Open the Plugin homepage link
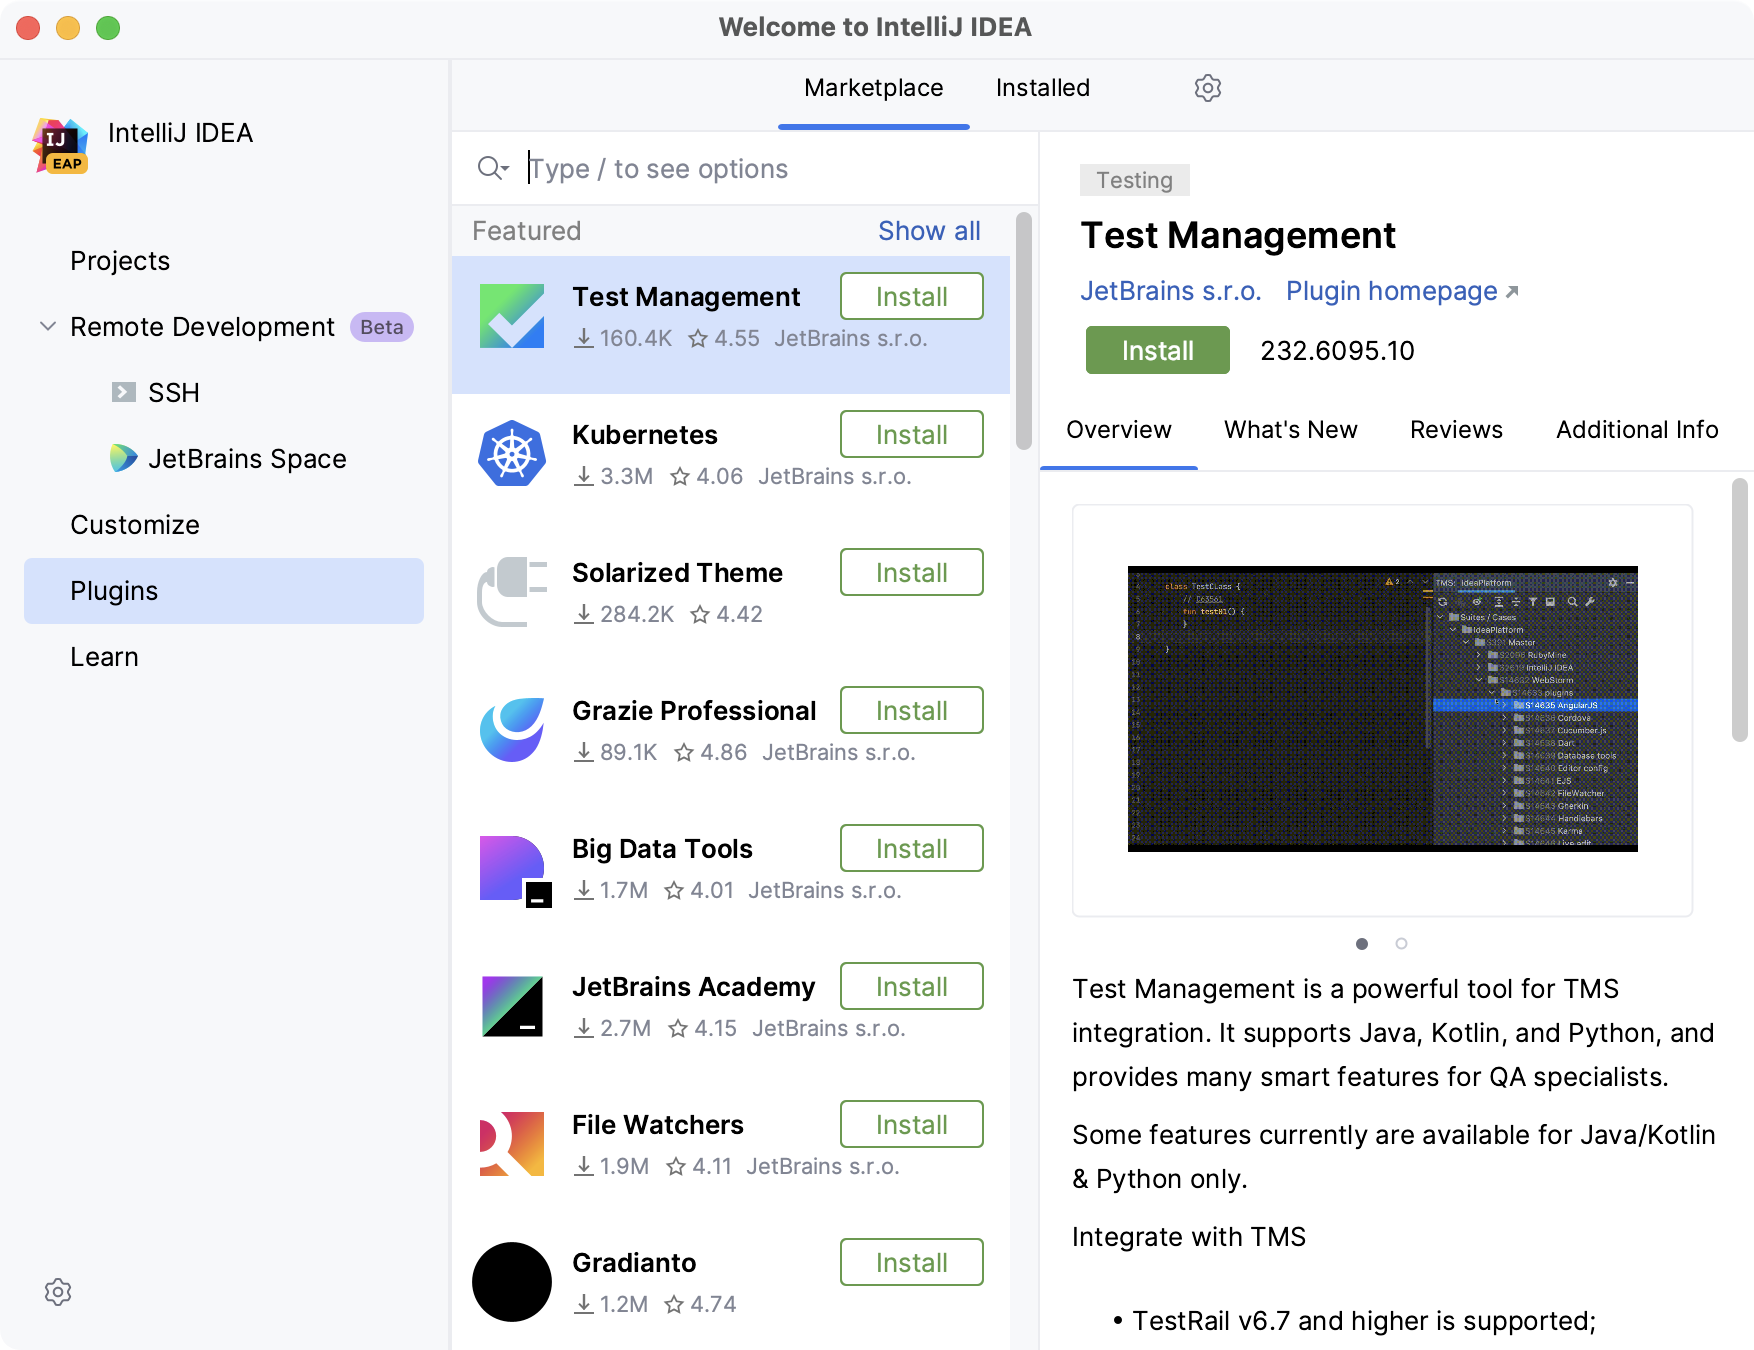 coord(1402,291)
